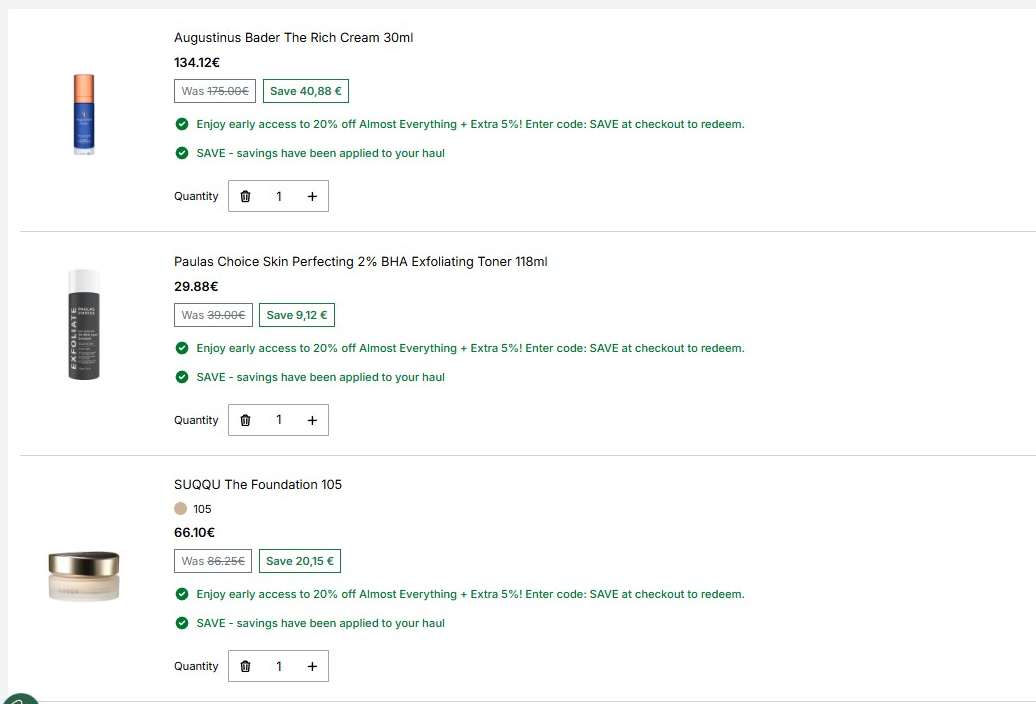
Task: Click the SUQQU quantity value 1
Action: (279, 666)
